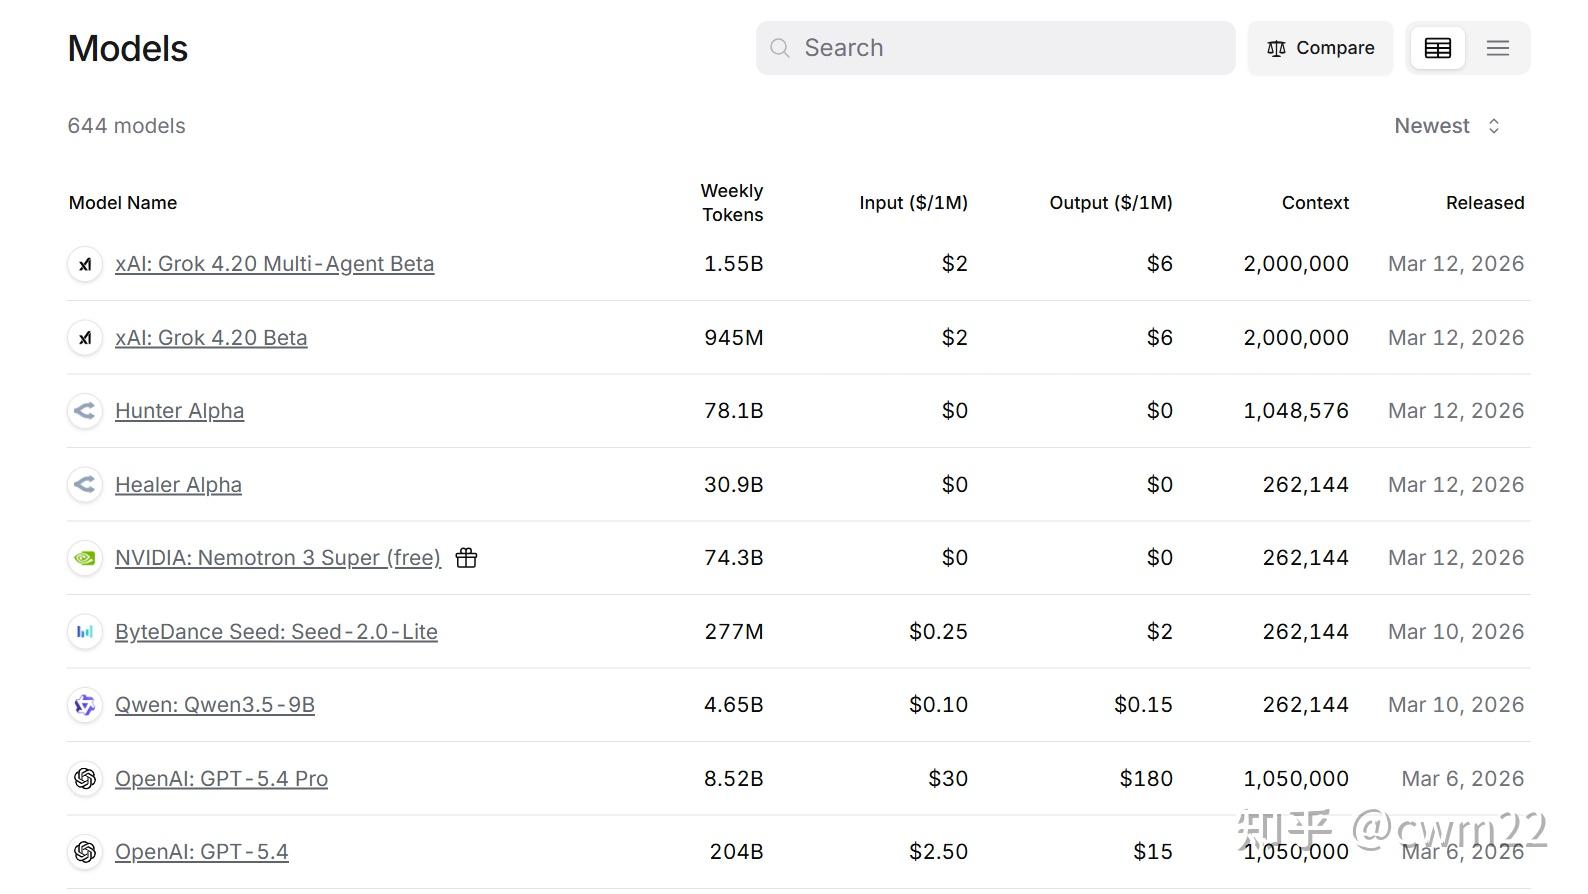
Task: Click the 78.1B weekly tokens value
Action: (x=734, y=411)
